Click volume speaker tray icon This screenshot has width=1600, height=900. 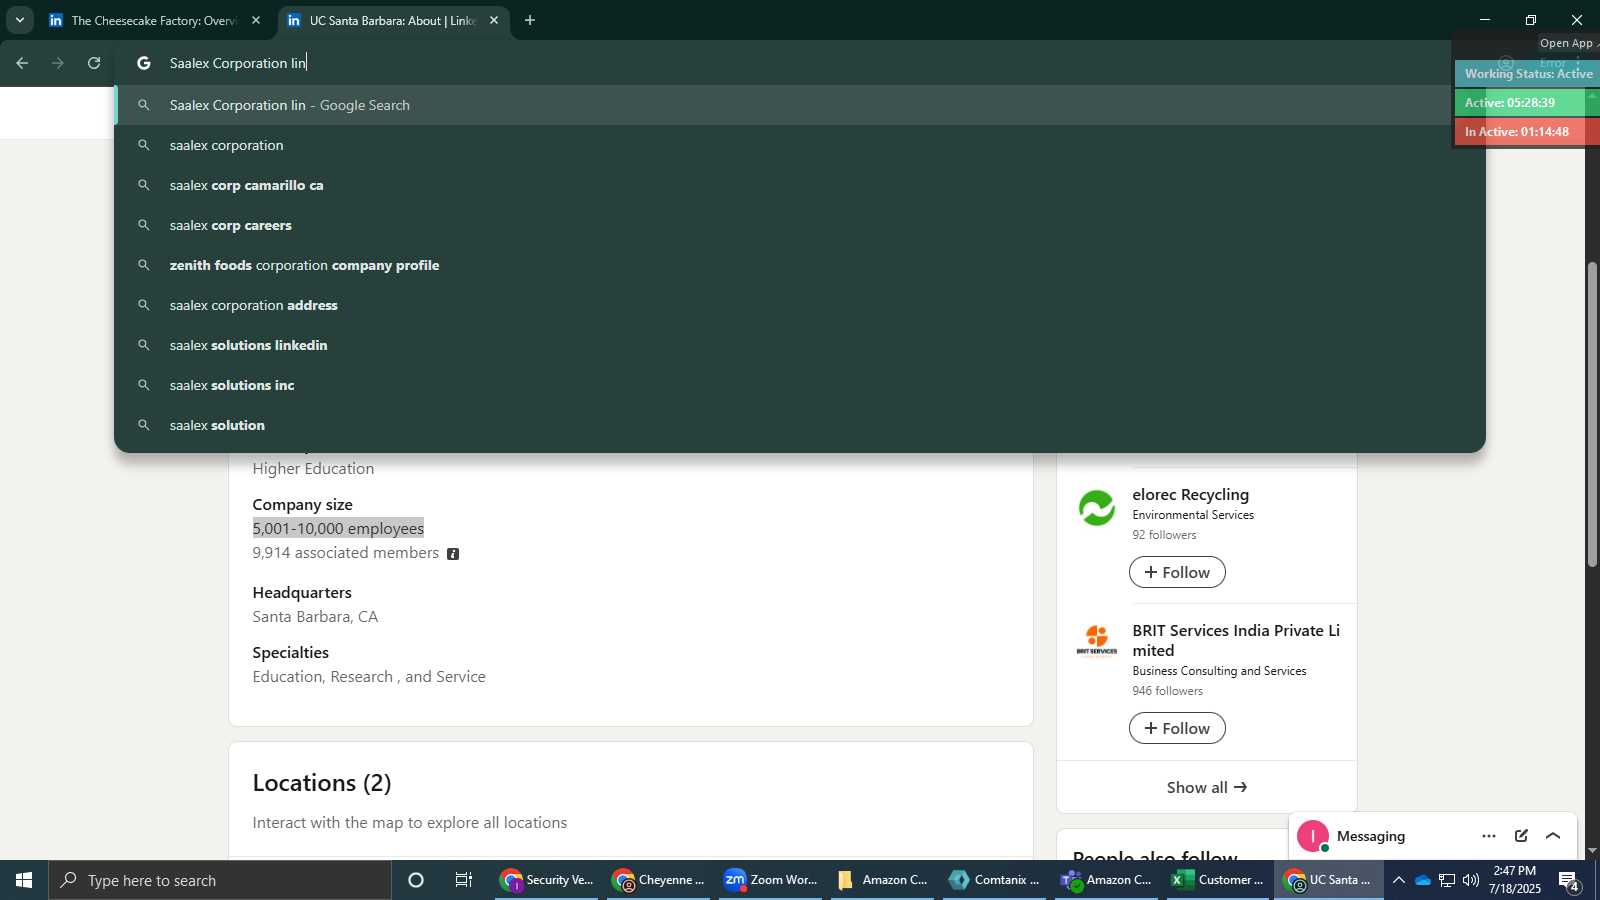(x=1471, y=880)
